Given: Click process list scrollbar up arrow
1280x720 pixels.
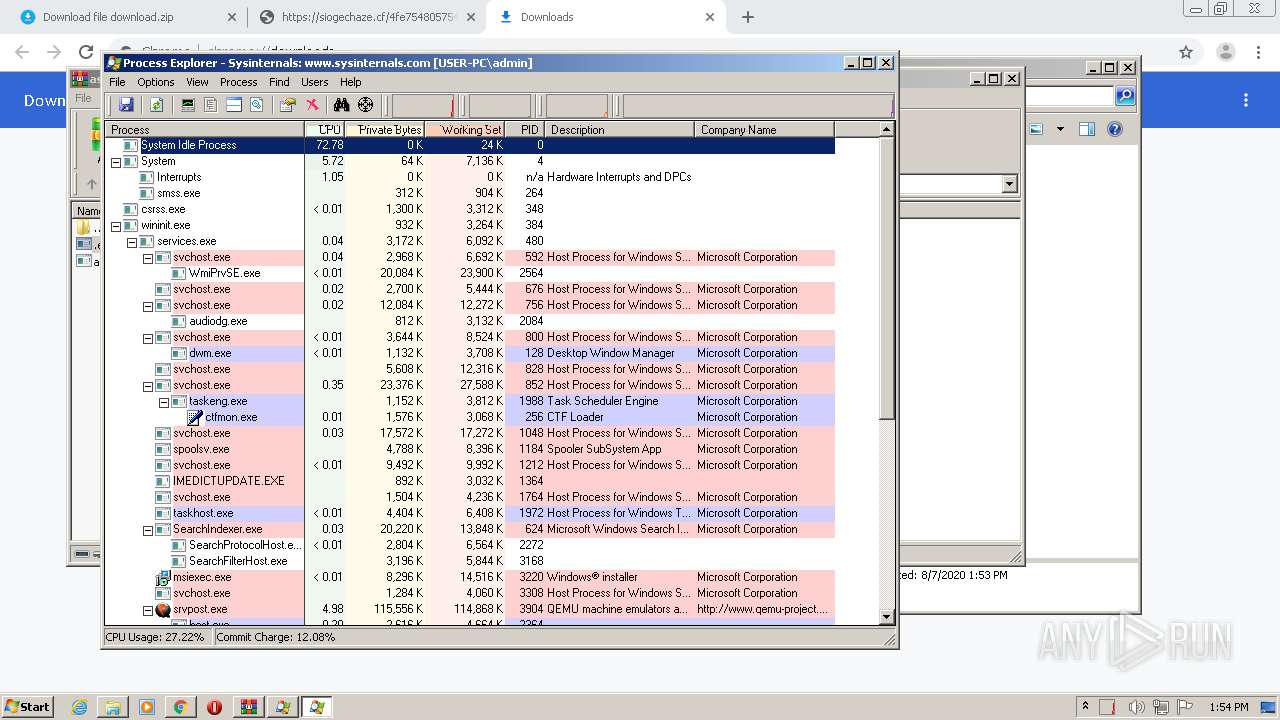Looking at the screenshot, I should click(886, 129).
